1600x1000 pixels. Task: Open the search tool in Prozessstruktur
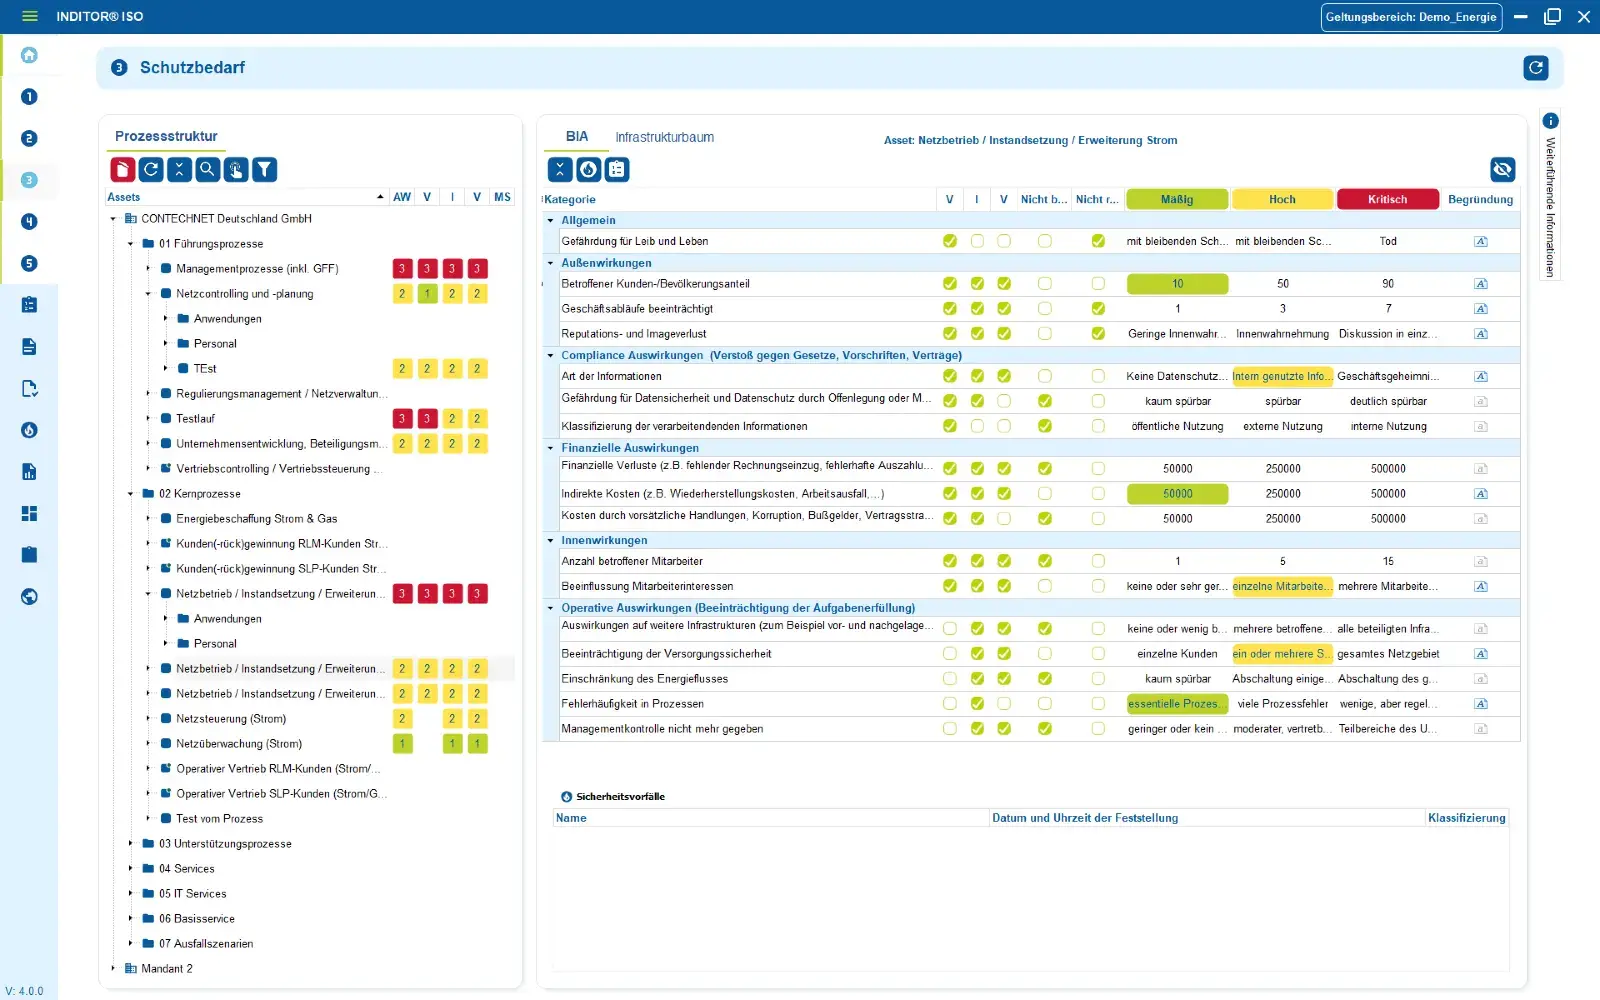(207, 169)
